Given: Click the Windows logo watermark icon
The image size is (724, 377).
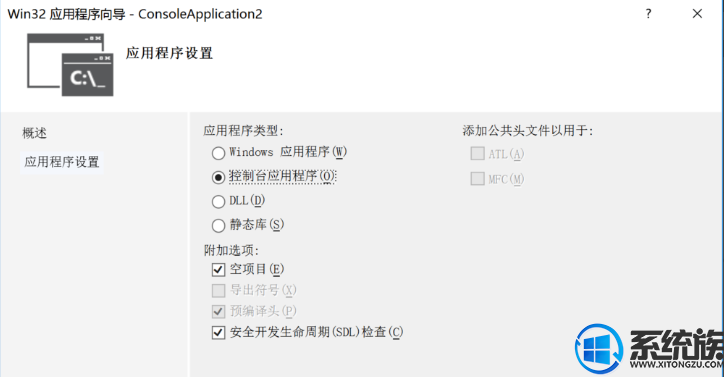Looking at the screenshot, I should pyautogui.click(x=599, y=348).
